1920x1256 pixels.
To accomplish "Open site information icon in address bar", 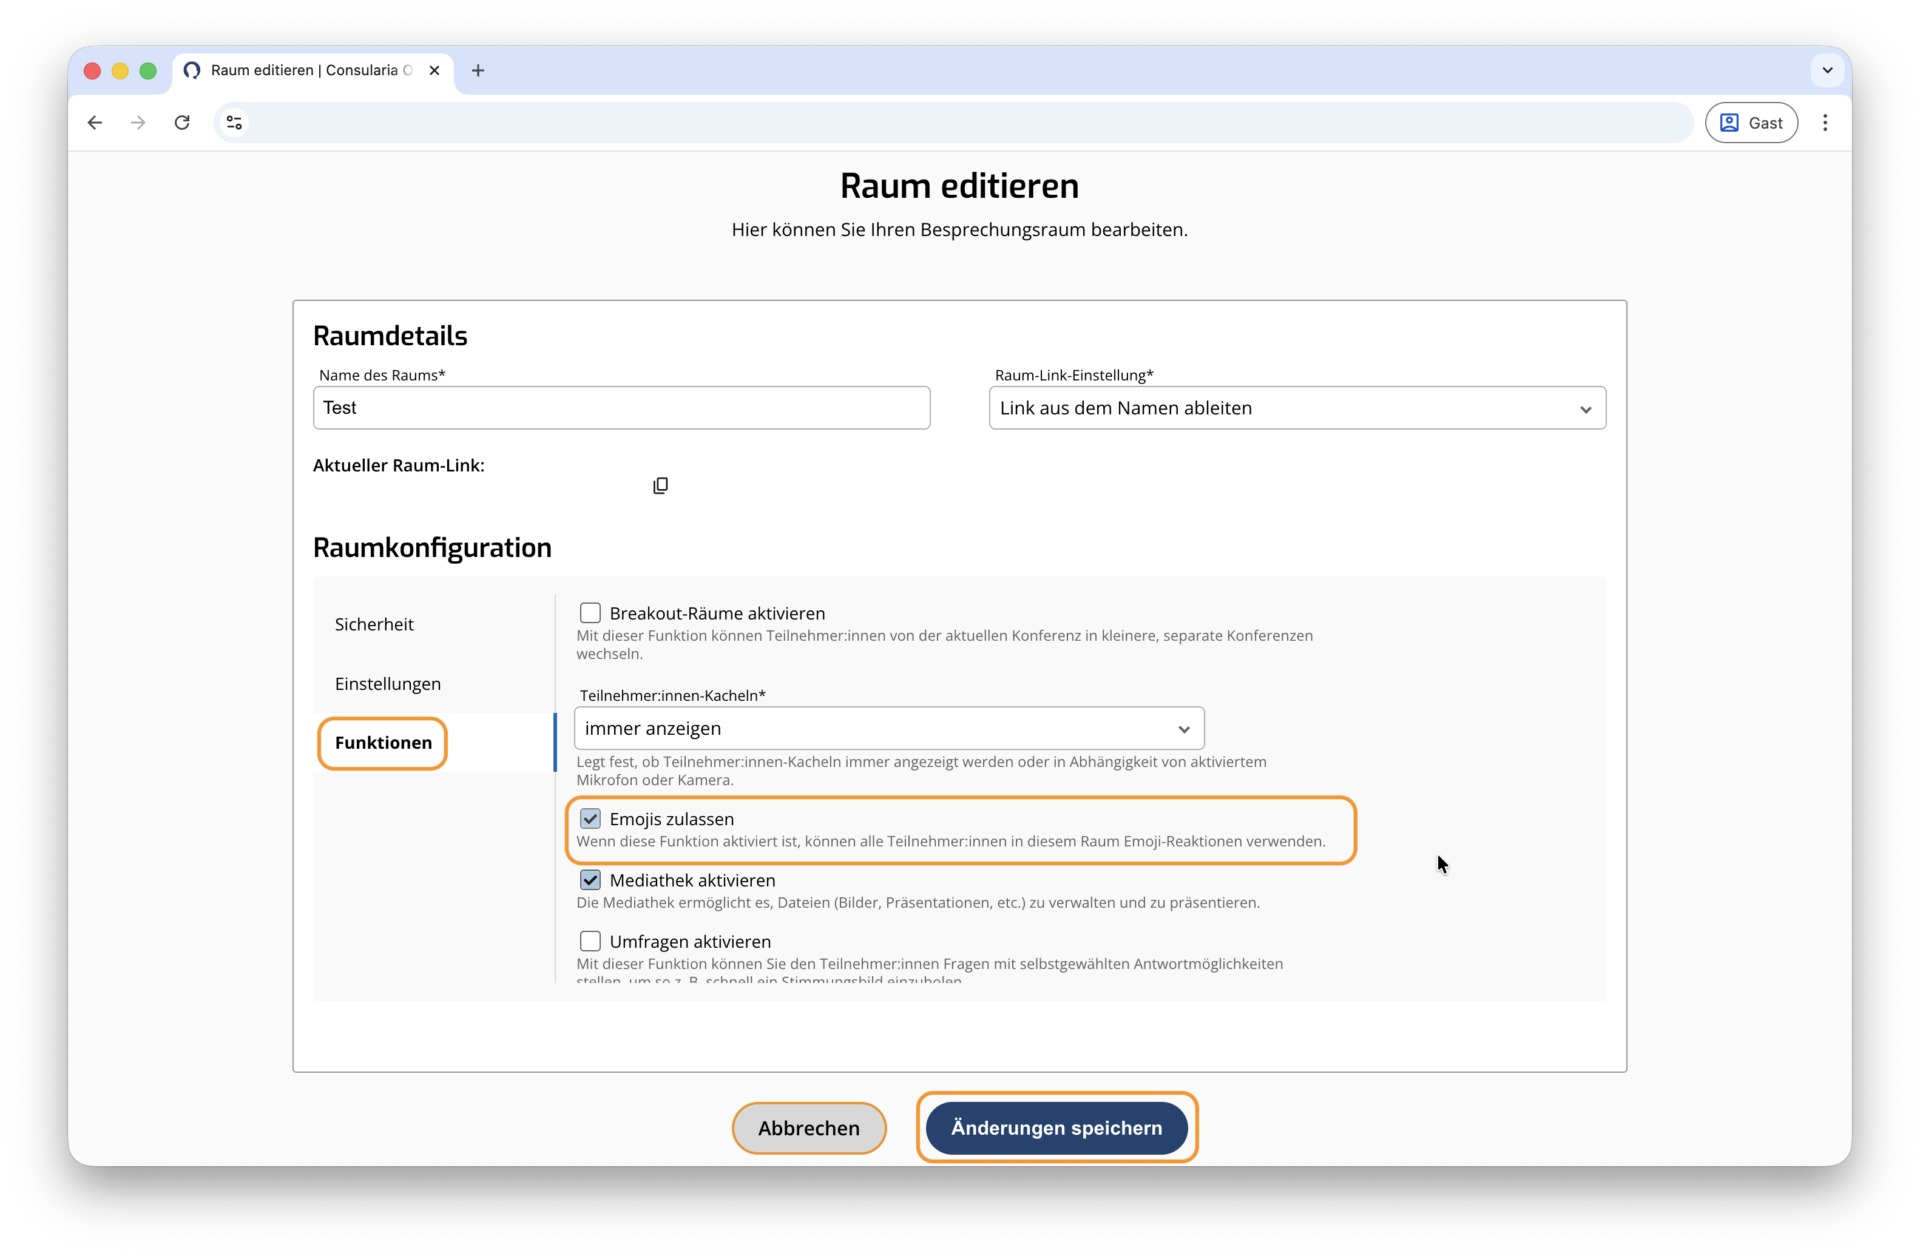I will pos(234,123).
